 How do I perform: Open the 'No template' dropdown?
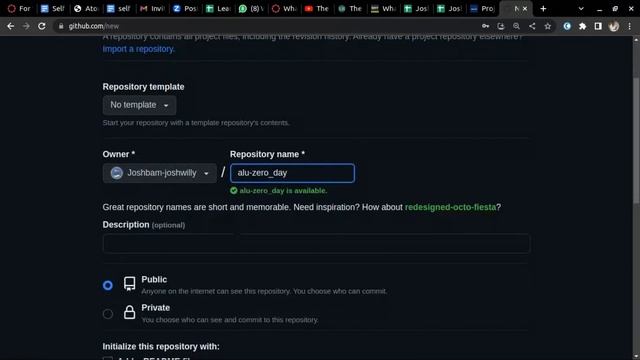139,105
